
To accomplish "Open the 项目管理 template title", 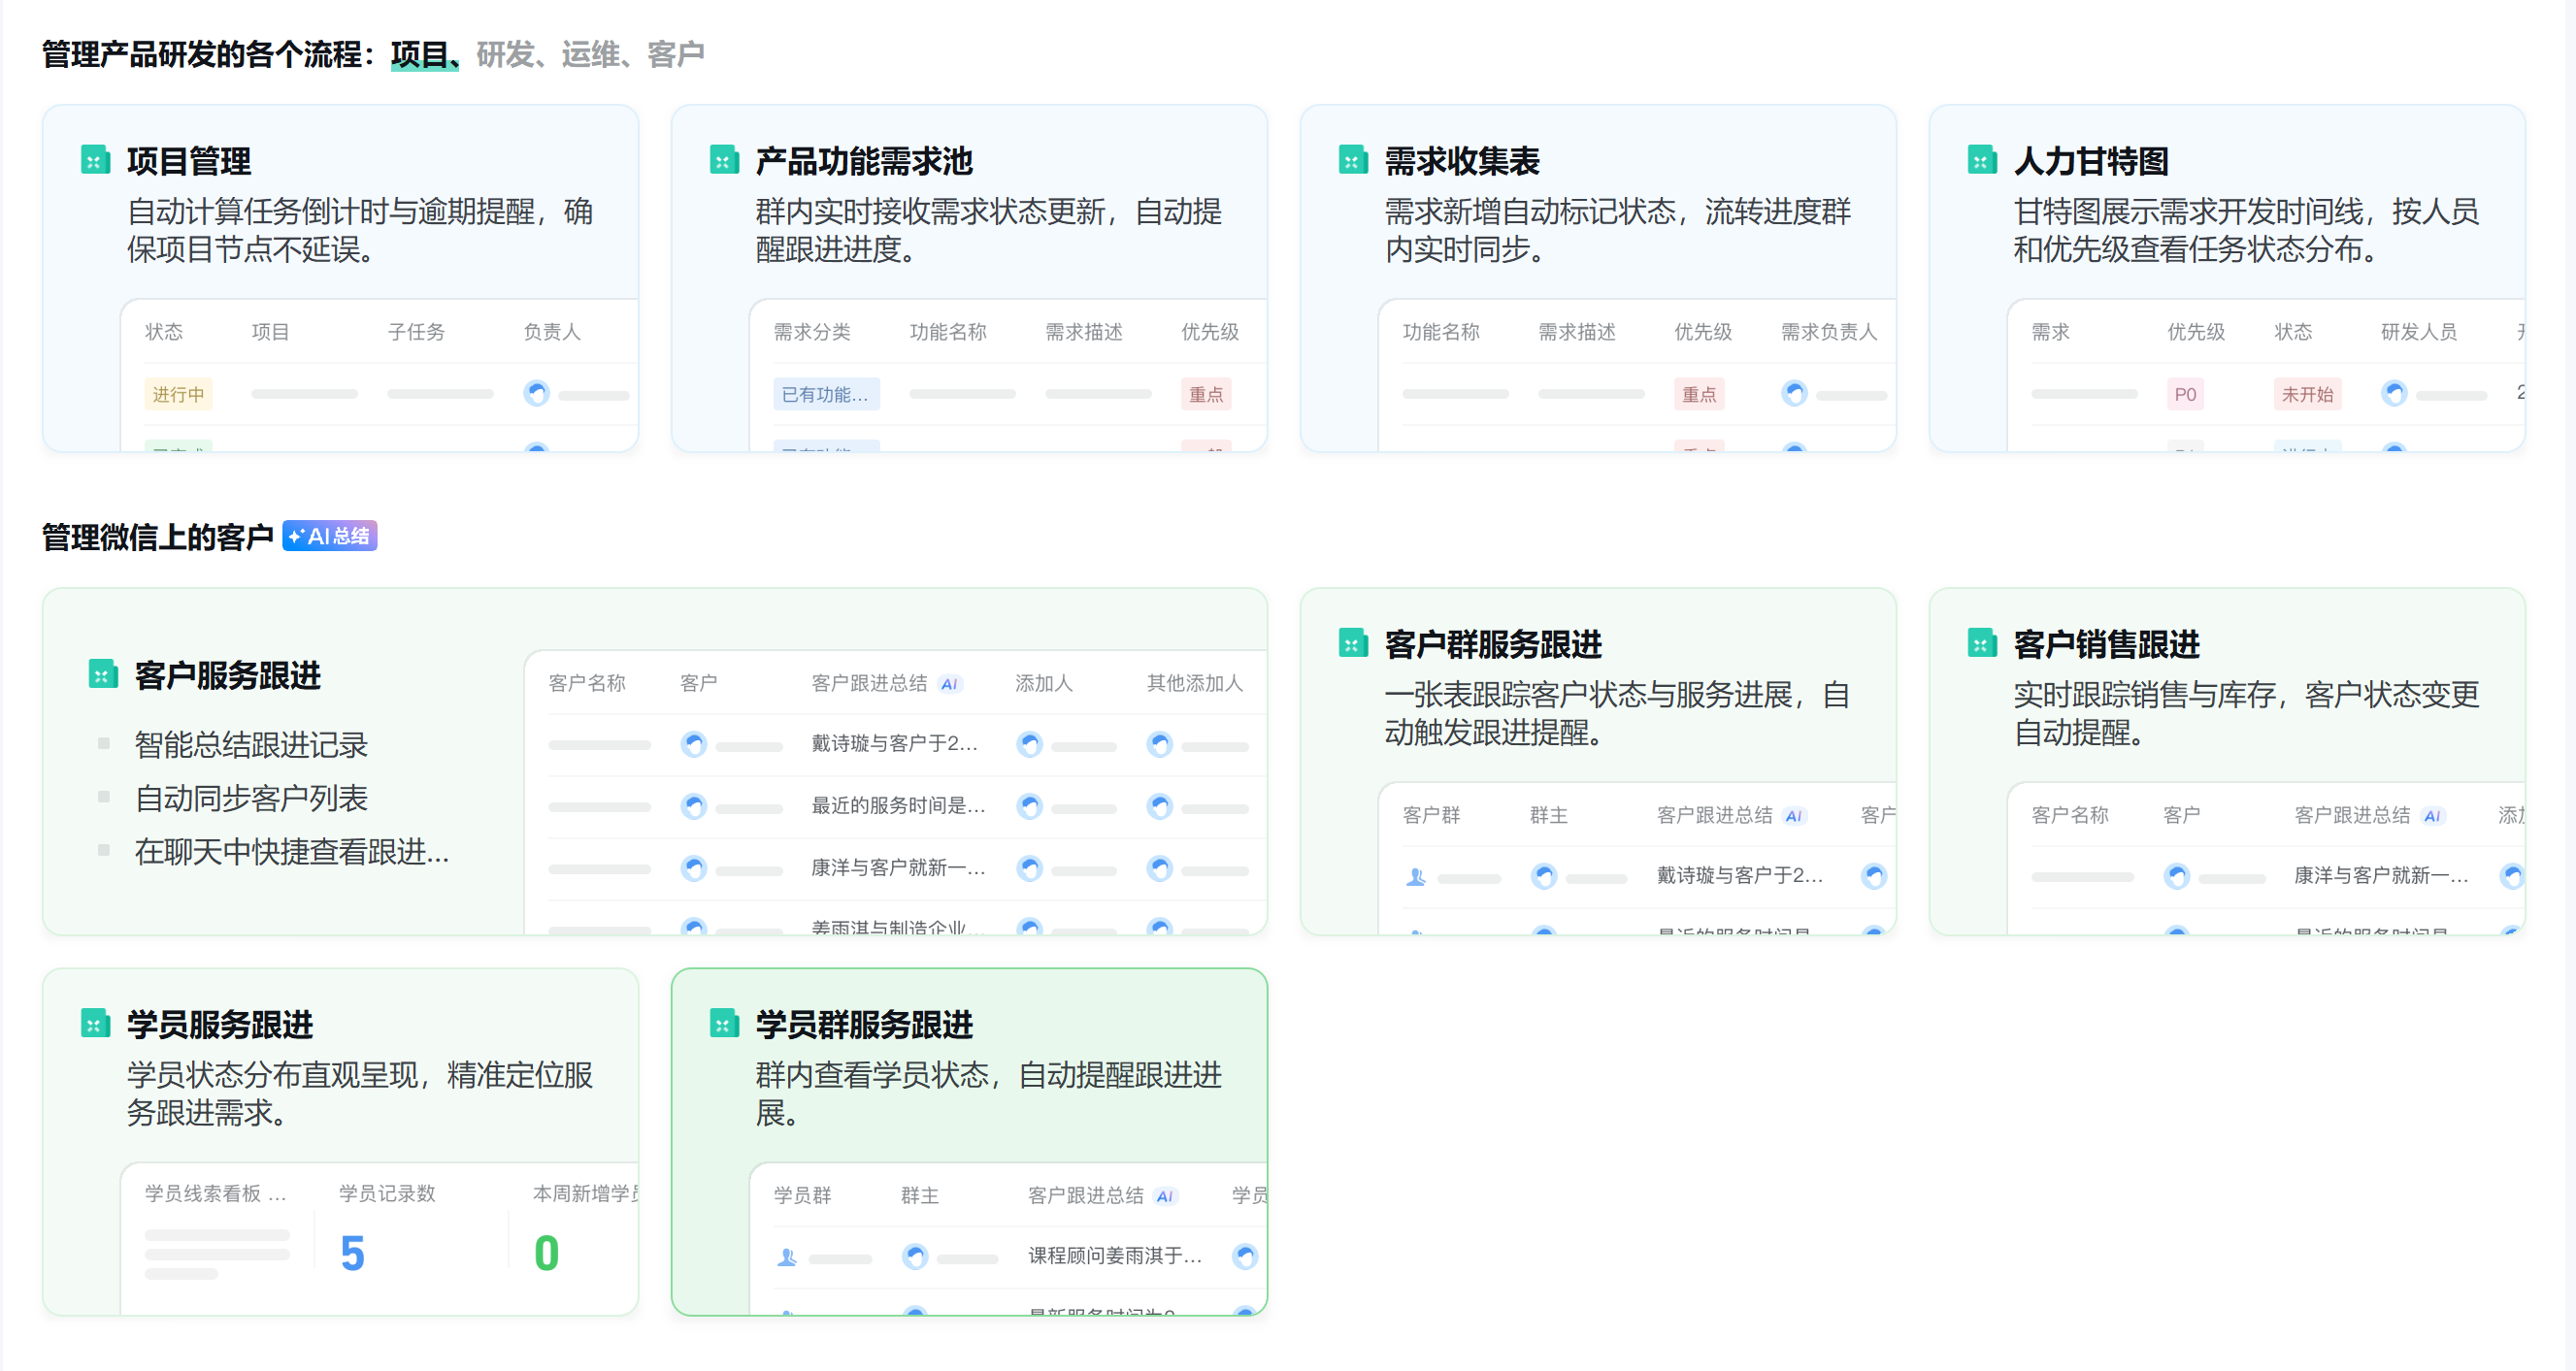I will 189,161.
